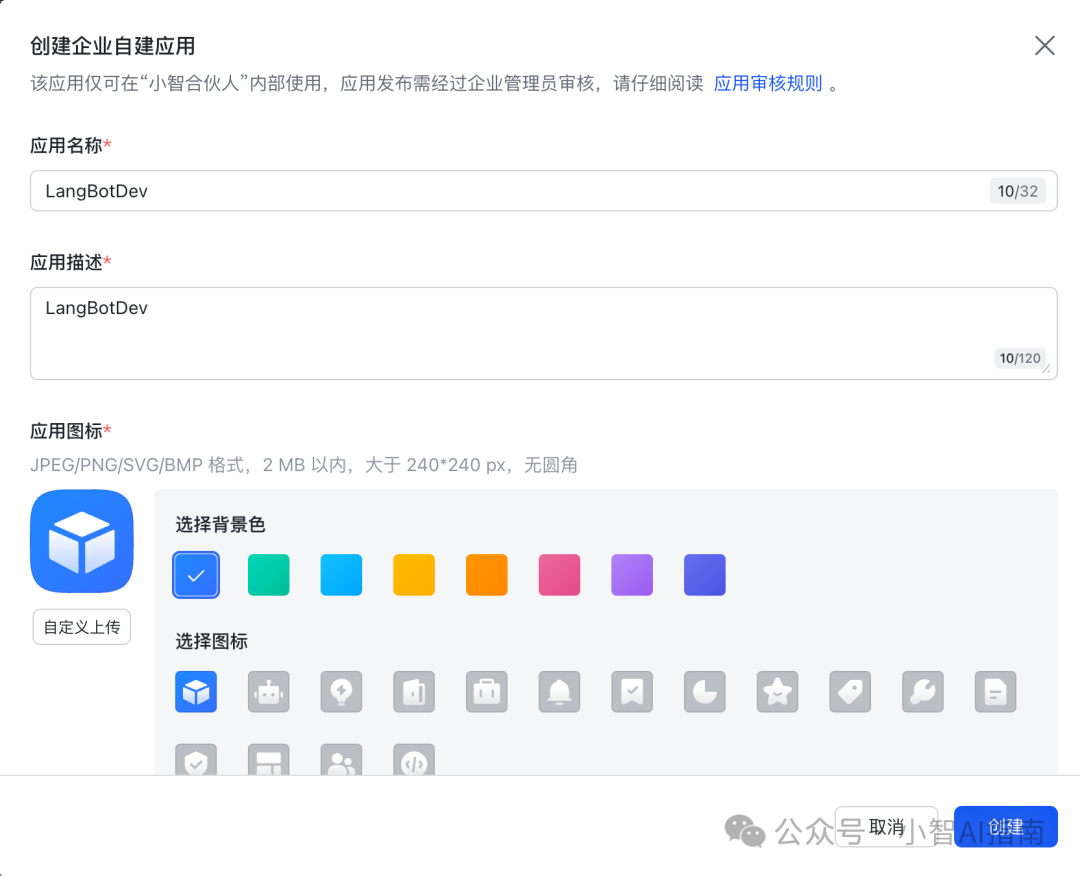
Task: Click the 应用描述 text area
Action: point(500,333)
